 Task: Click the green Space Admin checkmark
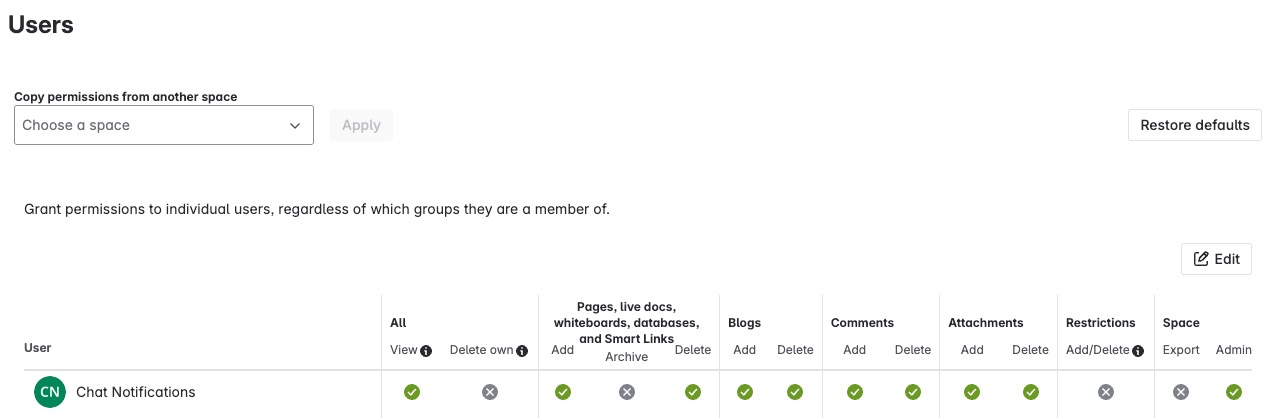pos(1234,392)
